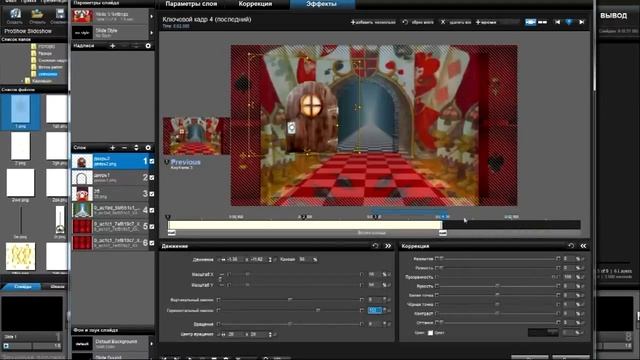The image size is (640, 360).
Task: Switch to the Эффекты tab
Action: (322, 4)
